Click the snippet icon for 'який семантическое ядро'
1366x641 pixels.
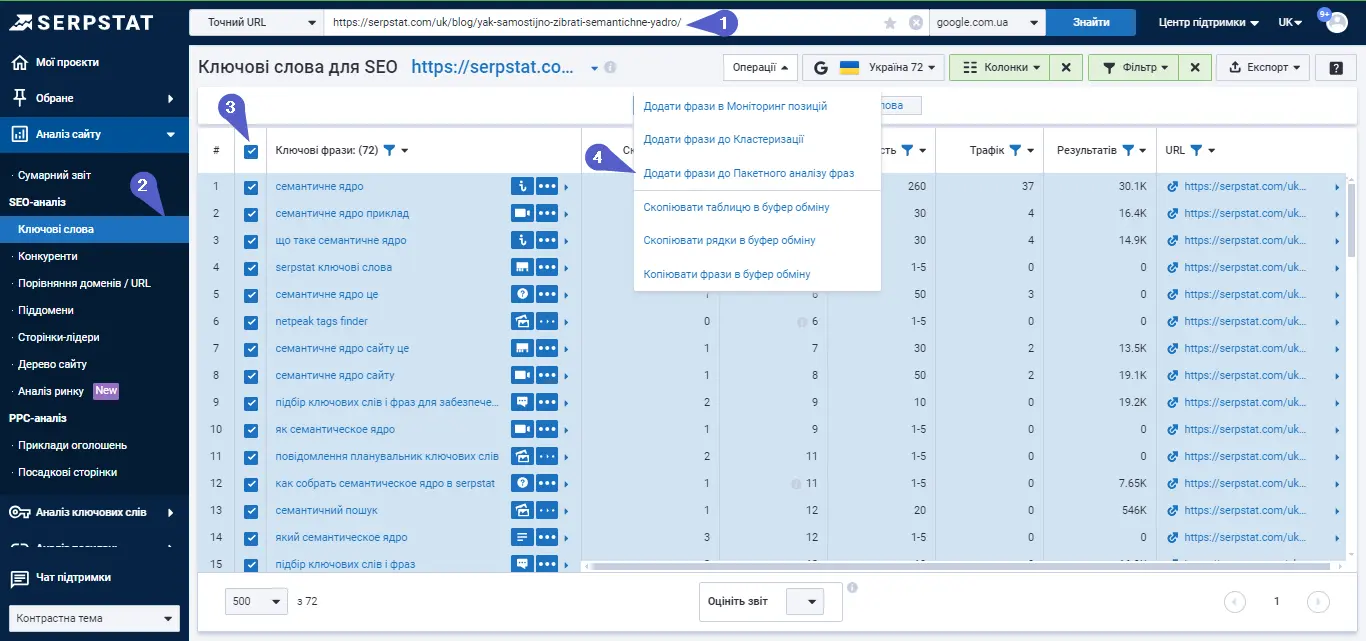click(521, 537)
